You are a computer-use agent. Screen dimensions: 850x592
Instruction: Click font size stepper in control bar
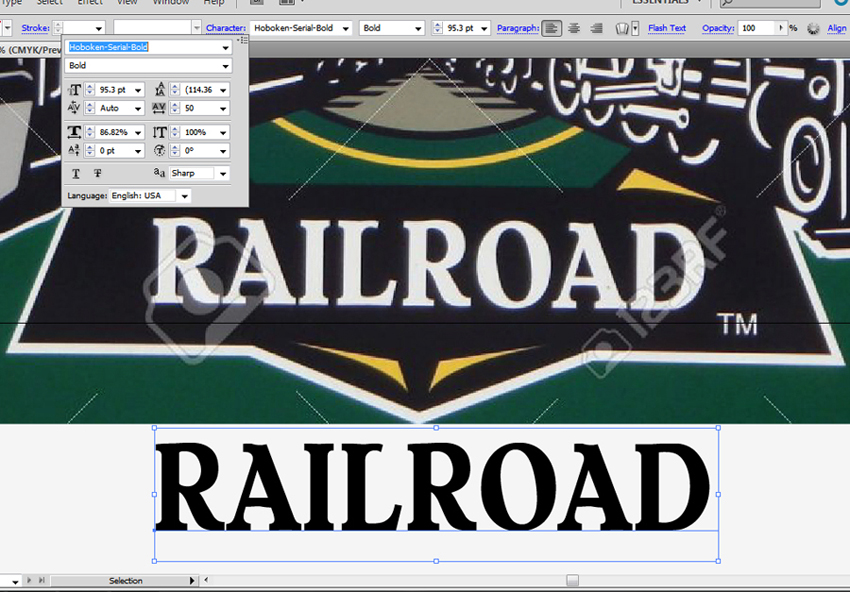[437, 28]
